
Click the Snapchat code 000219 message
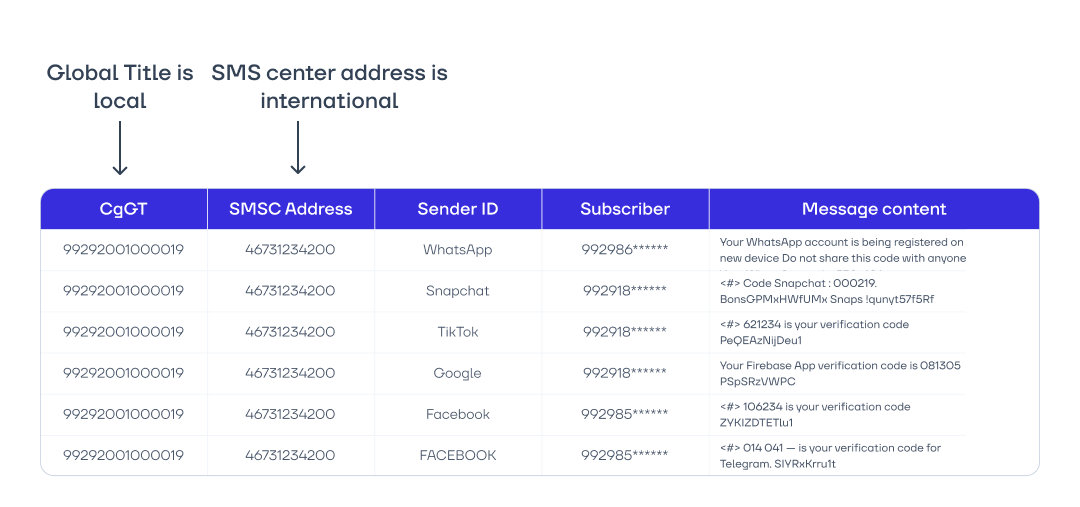coord(827,291)
